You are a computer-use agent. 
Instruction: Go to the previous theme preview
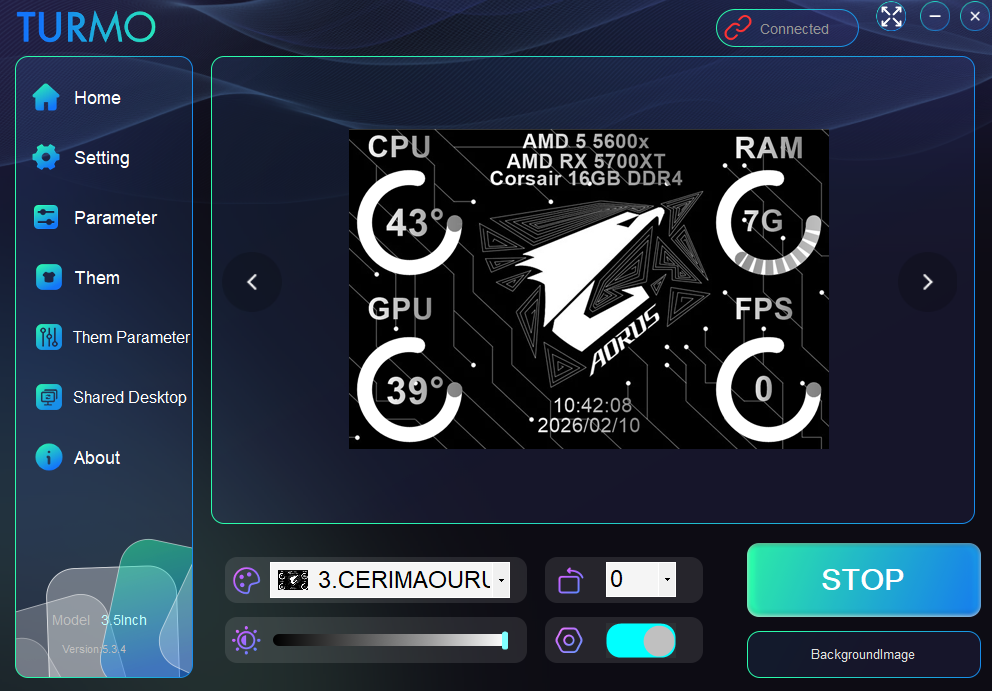click(252, 282)
